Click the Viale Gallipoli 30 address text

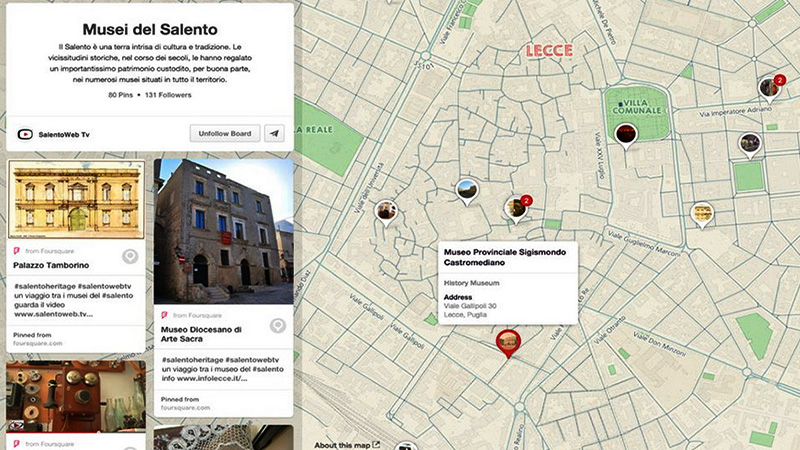pos(470,306)
